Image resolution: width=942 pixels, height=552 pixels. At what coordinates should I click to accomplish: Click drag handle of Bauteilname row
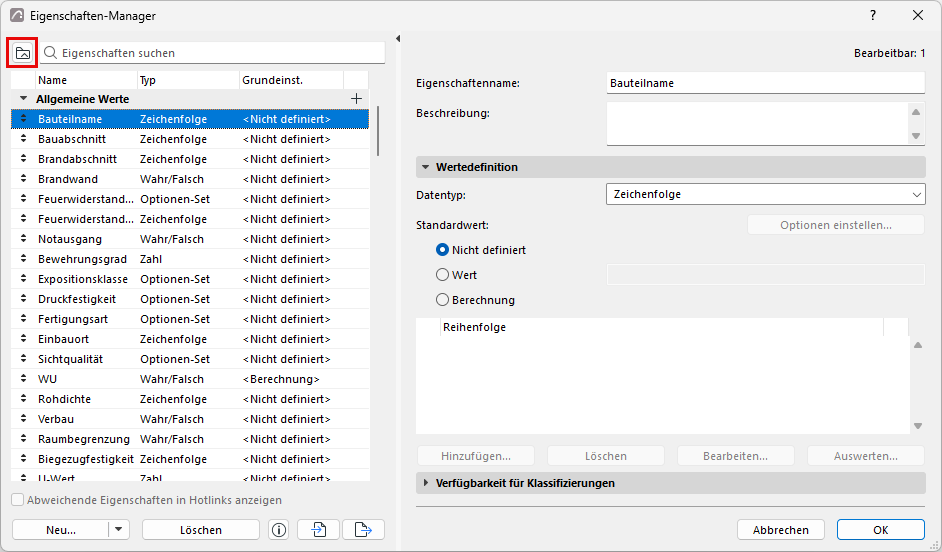click(x=23, y=119)
